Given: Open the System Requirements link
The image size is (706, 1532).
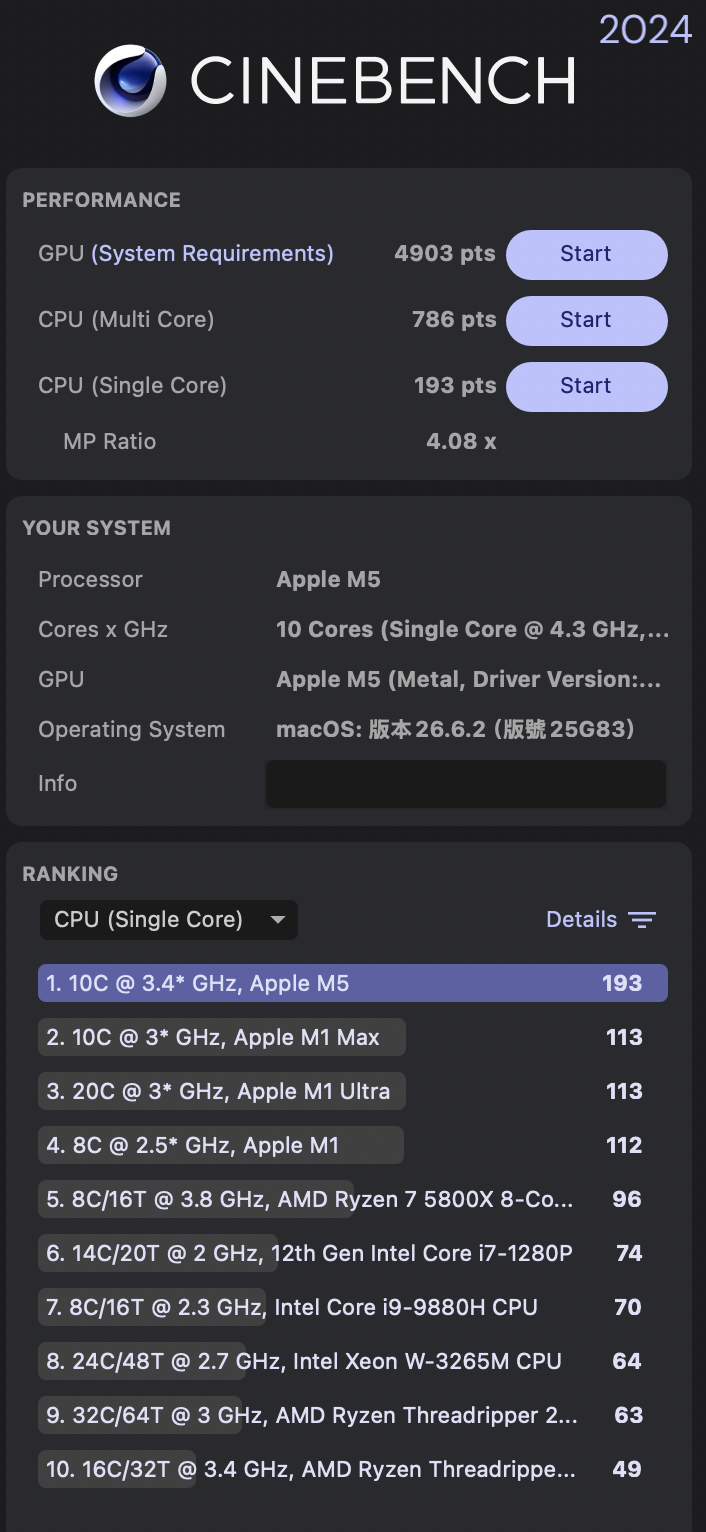Looking at the screenshot, I should pyautogui.click(x=212, y=254).
